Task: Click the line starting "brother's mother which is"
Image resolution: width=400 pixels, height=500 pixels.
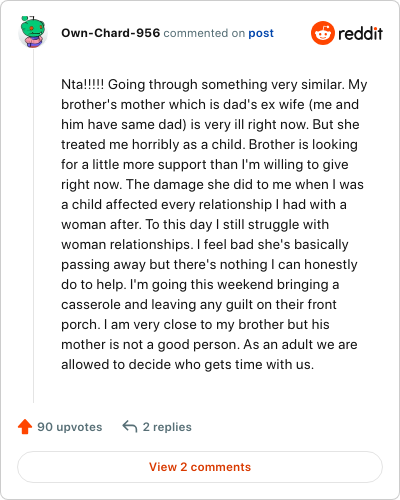Action: click(x=210, y=105)
